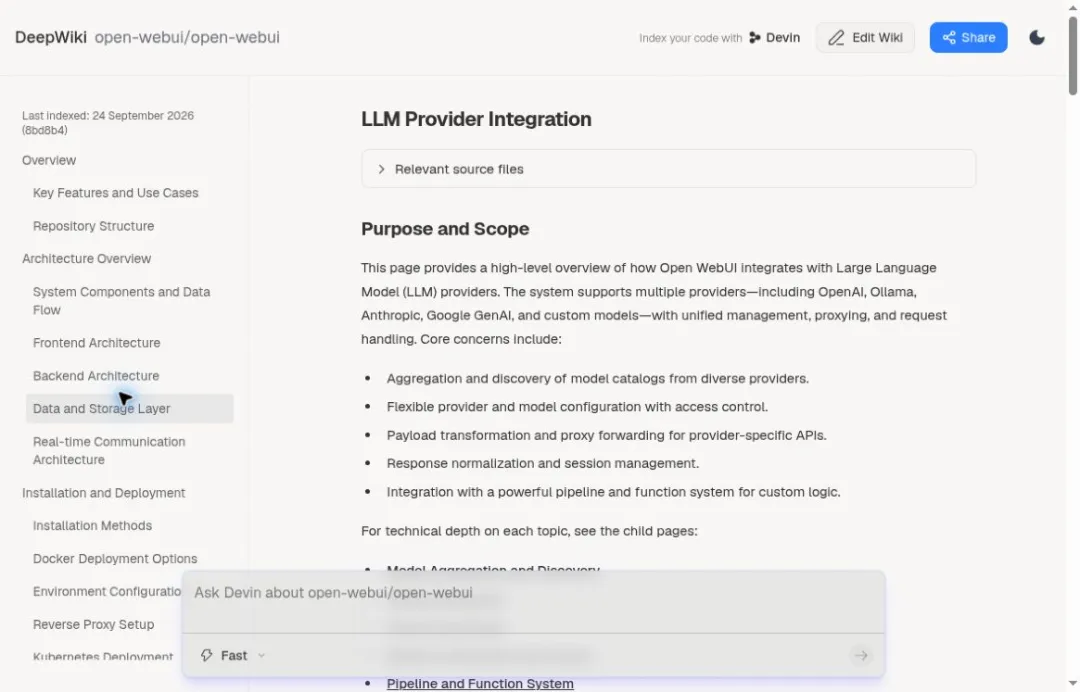1080x692 pixels.
Task: Follow the Pipeline and Function System link
Action: pos(480,683)
